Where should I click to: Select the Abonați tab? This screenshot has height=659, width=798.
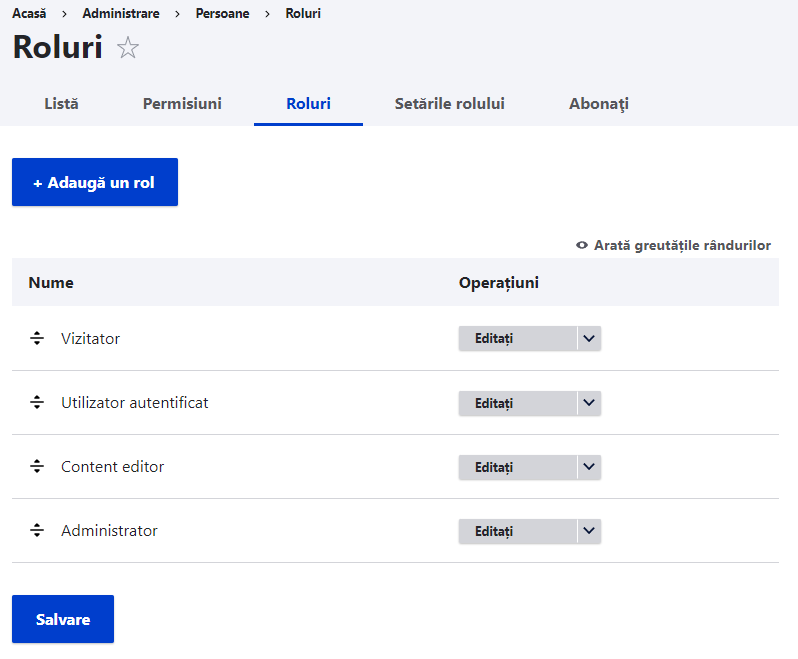[x=598, y=104]
